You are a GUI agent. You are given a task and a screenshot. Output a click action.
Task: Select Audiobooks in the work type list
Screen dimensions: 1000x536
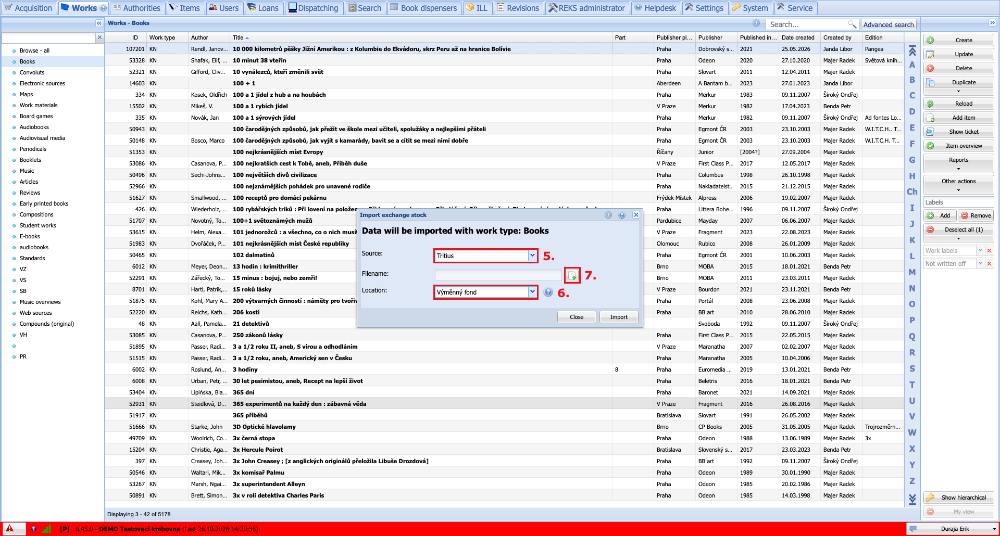tap(34, 127)
